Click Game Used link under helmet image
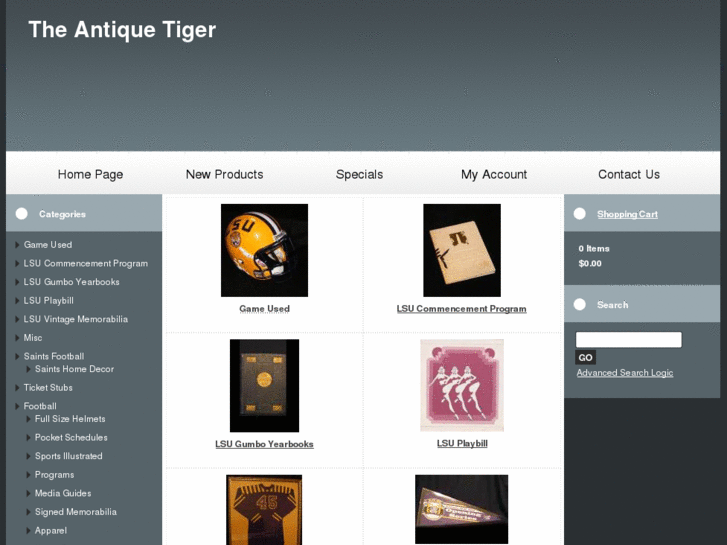The width and height of the screenshot is (727, 545). coord(264,309)
